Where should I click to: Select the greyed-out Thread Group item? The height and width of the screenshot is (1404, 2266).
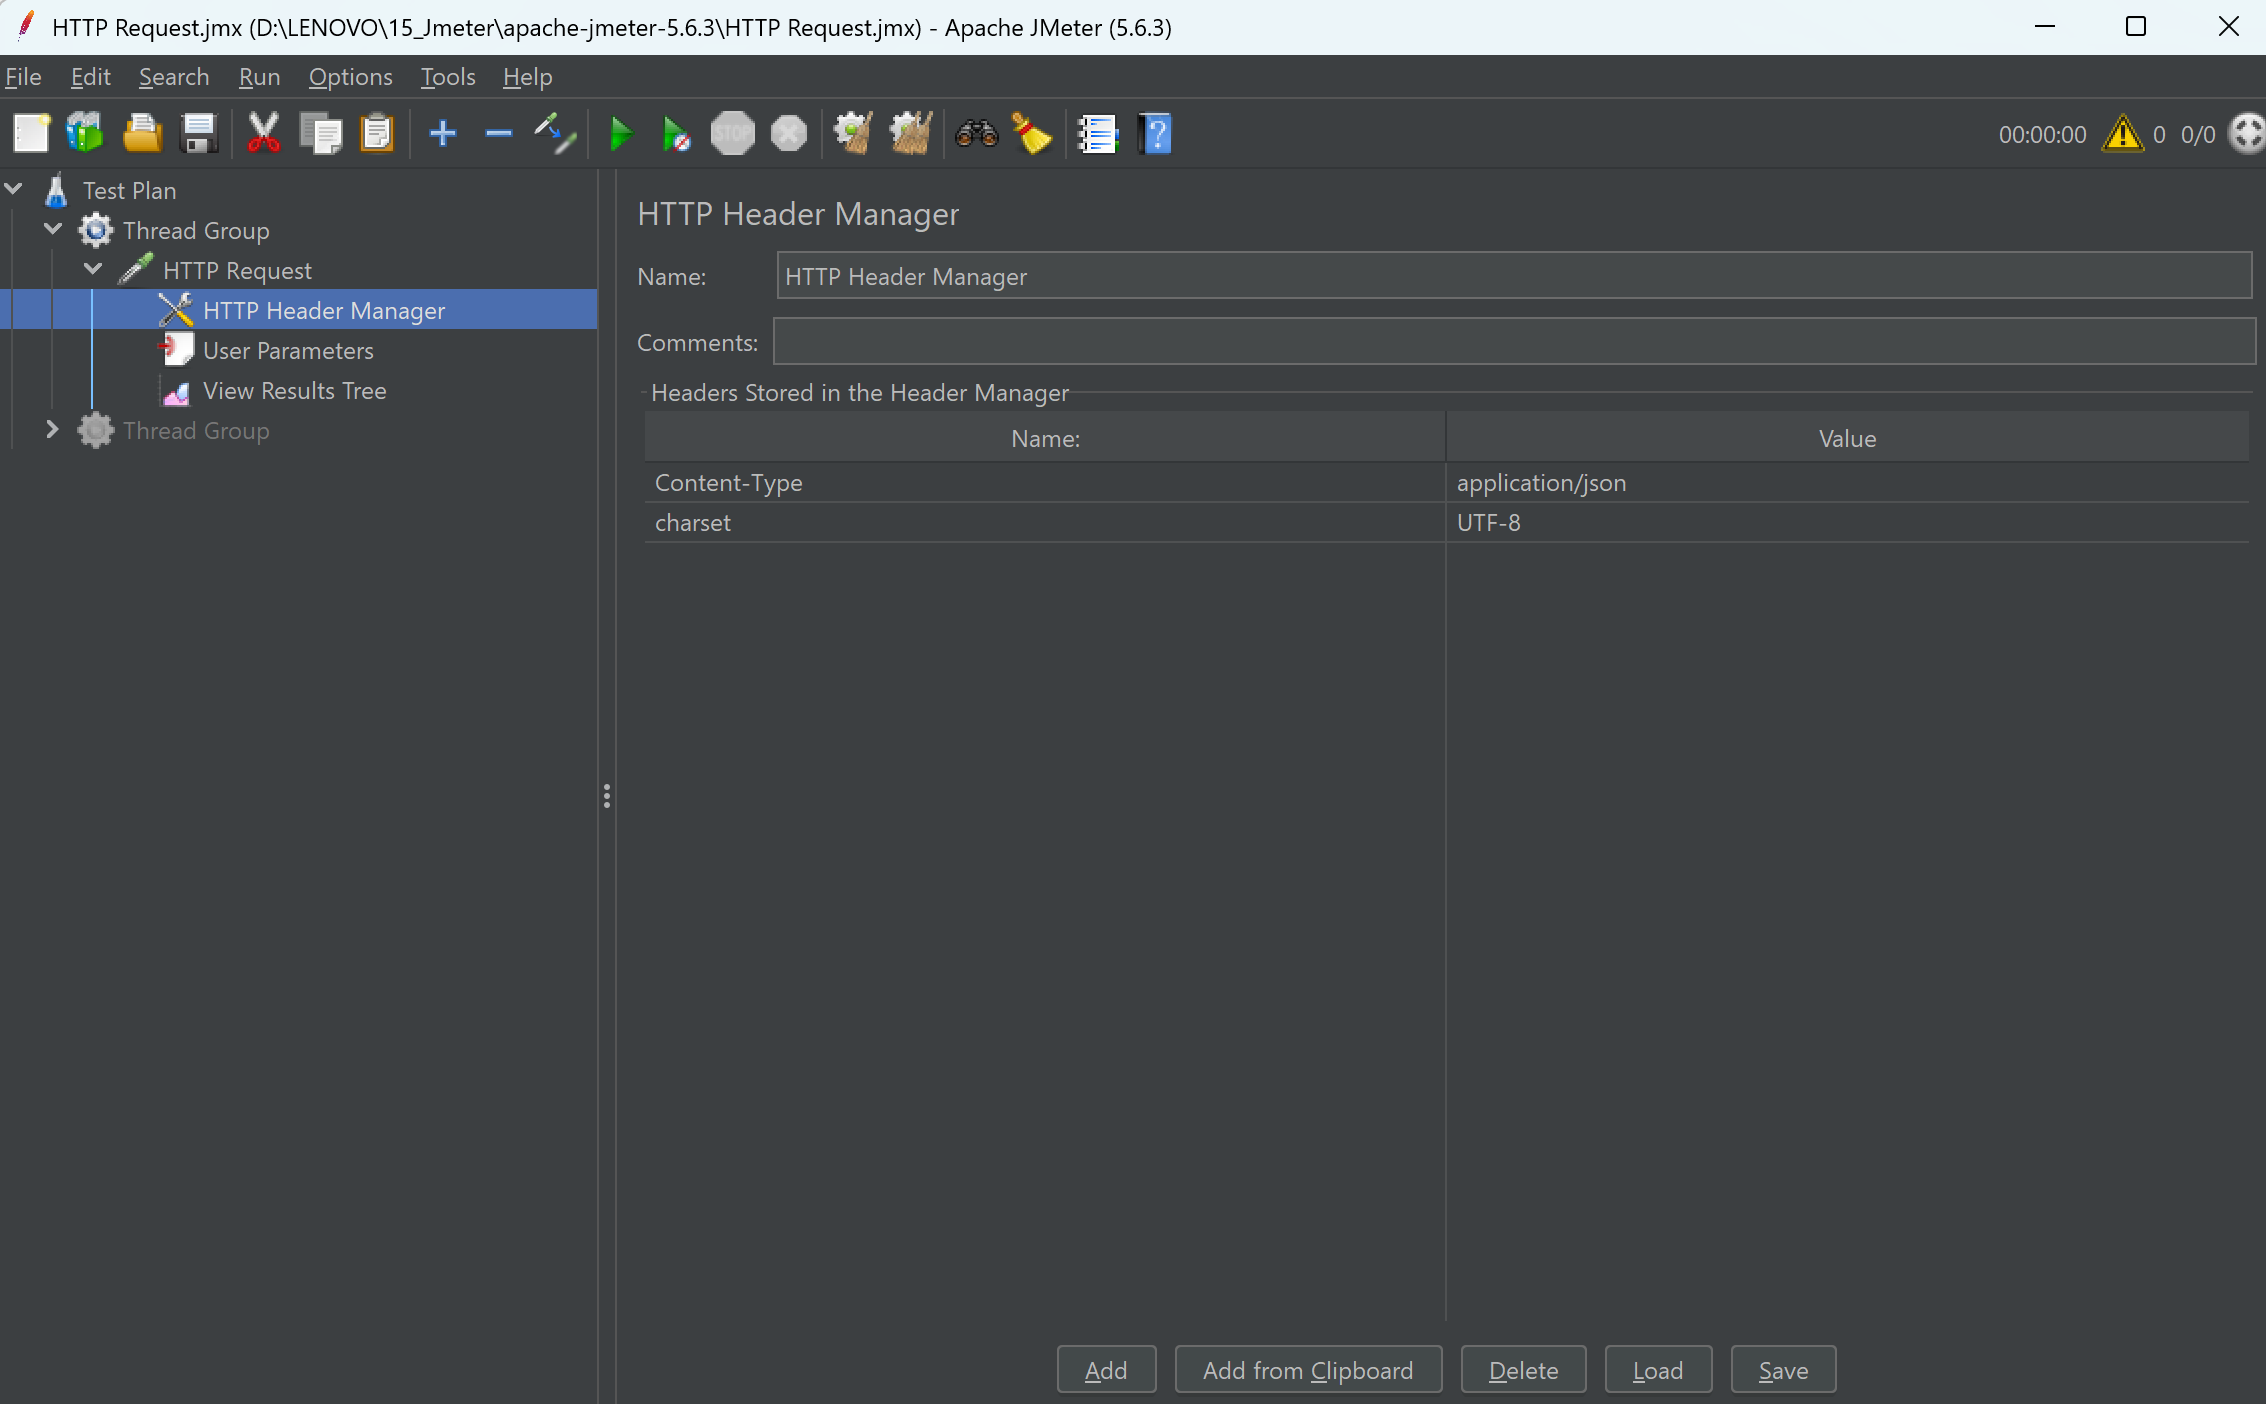tap(196, 430)
